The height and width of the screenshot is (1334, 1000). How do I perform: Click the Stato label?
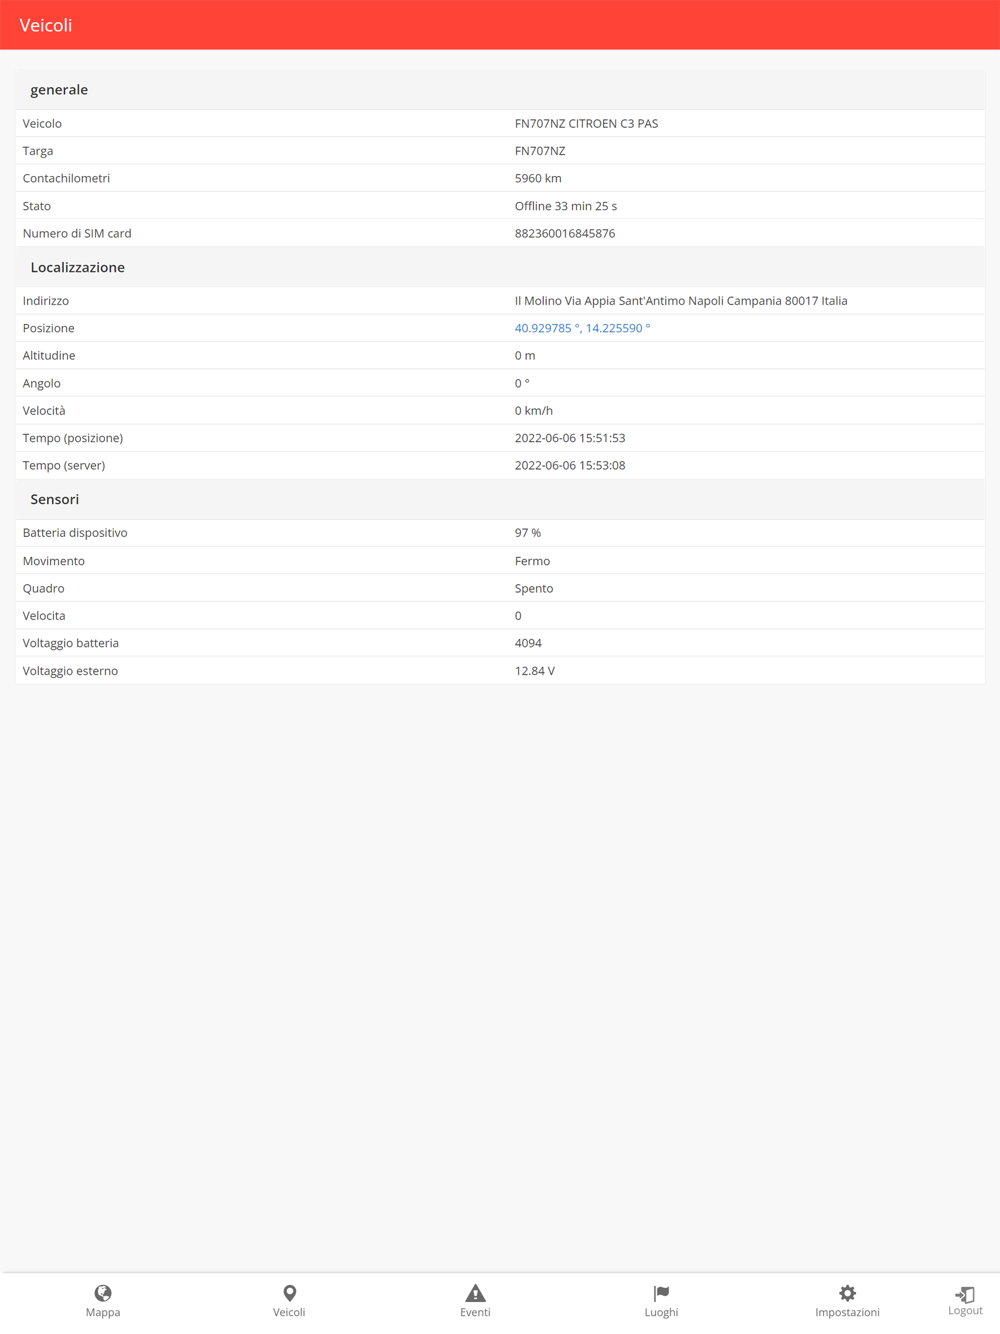(x=37, y=206)
